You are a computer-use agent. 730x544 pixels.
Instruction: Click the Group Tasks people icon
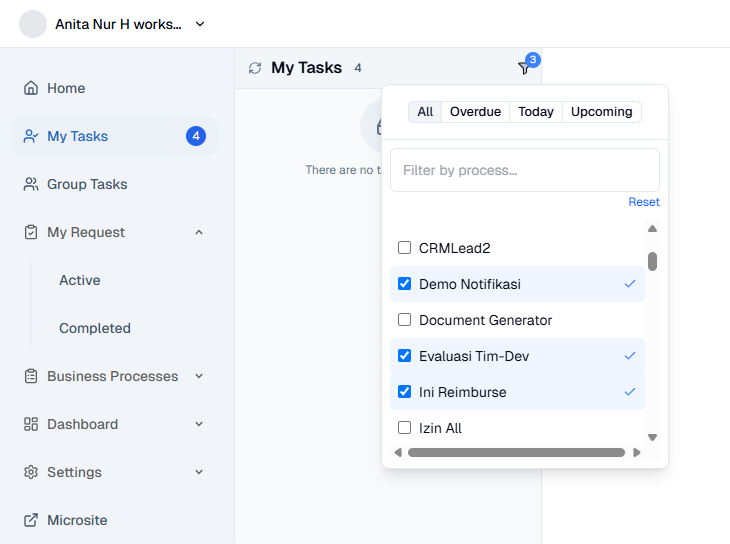[x=31, y=184]
